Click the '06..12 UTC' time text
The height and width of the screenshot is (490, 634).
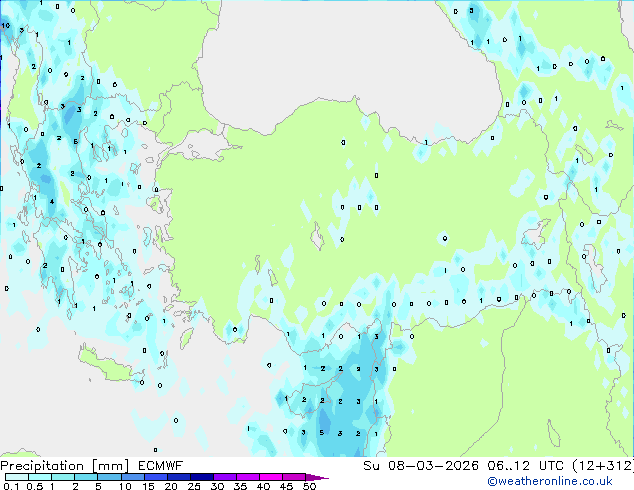525,466
